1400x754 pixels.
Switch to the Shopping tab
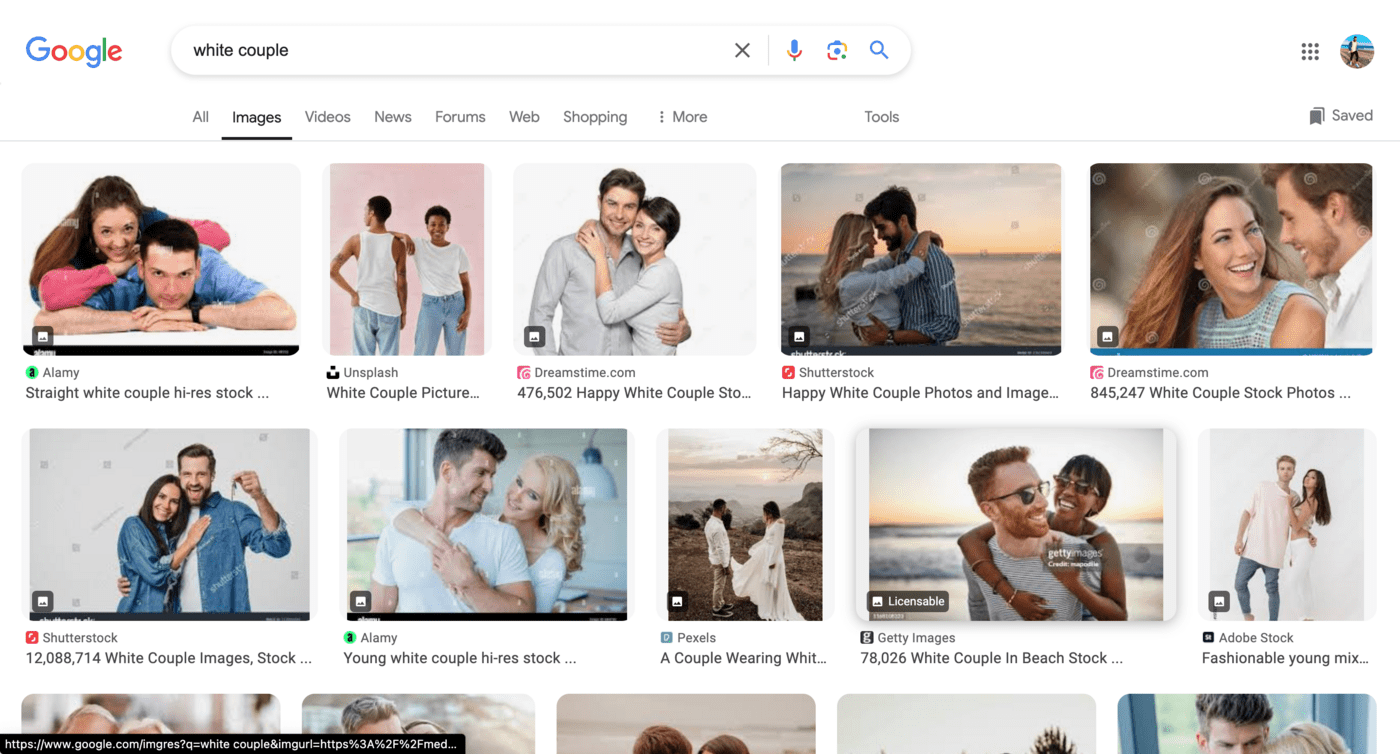(595, 117)
